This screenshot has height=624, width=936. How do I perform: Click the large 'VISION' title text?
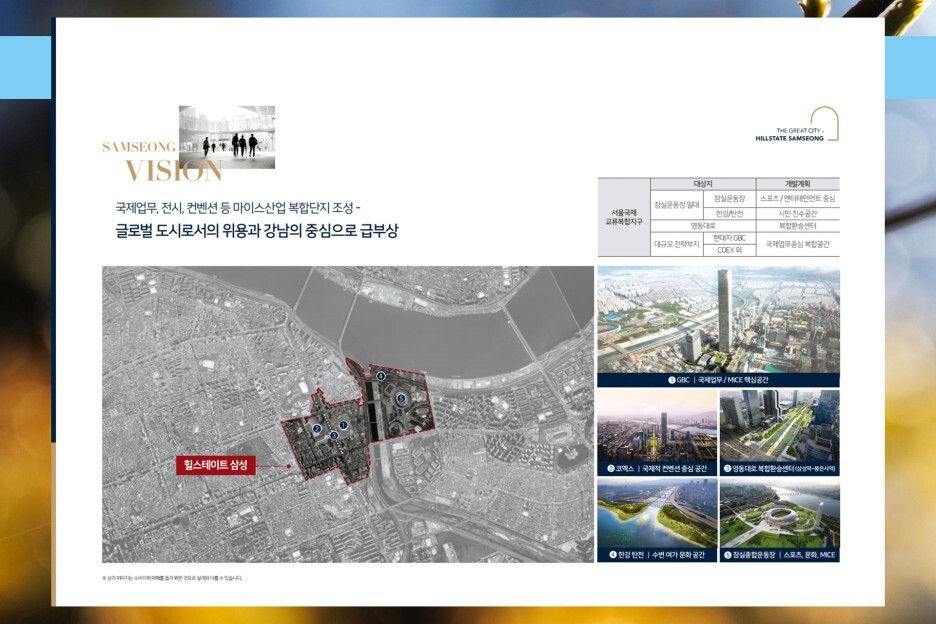pos(174,171)
